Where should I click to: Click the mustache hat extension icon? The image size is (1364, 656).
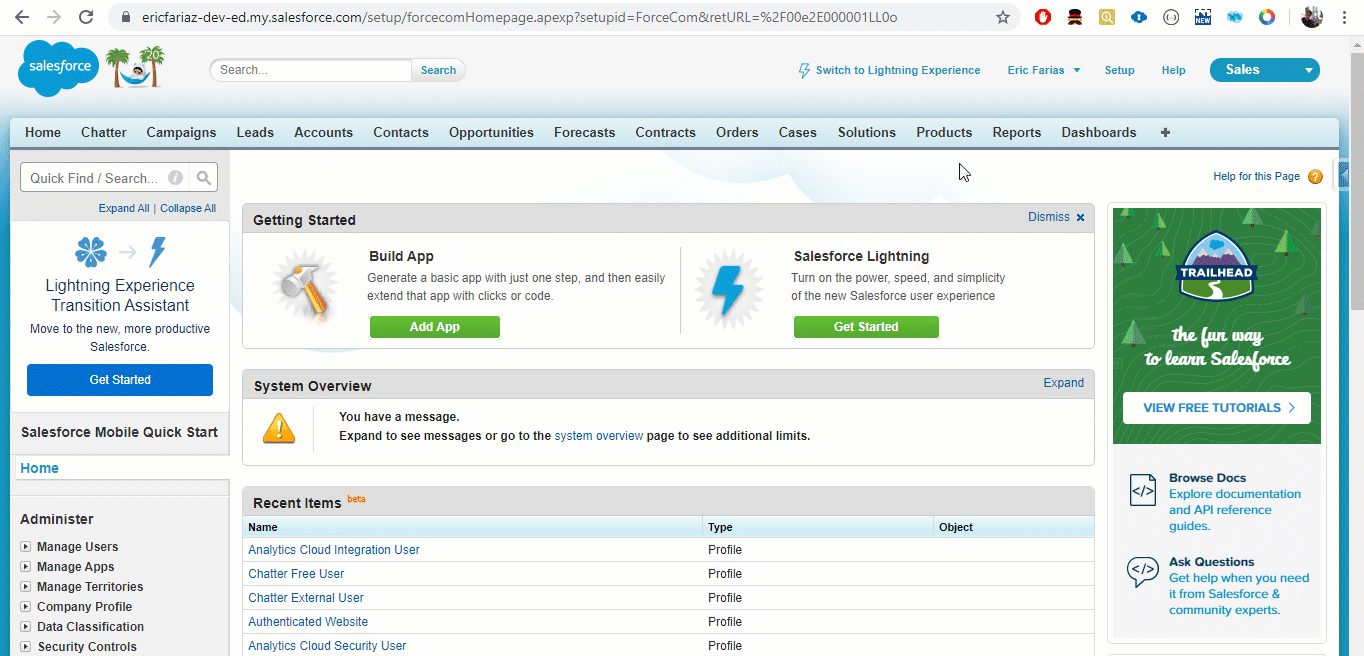(x=1075, y=17)
